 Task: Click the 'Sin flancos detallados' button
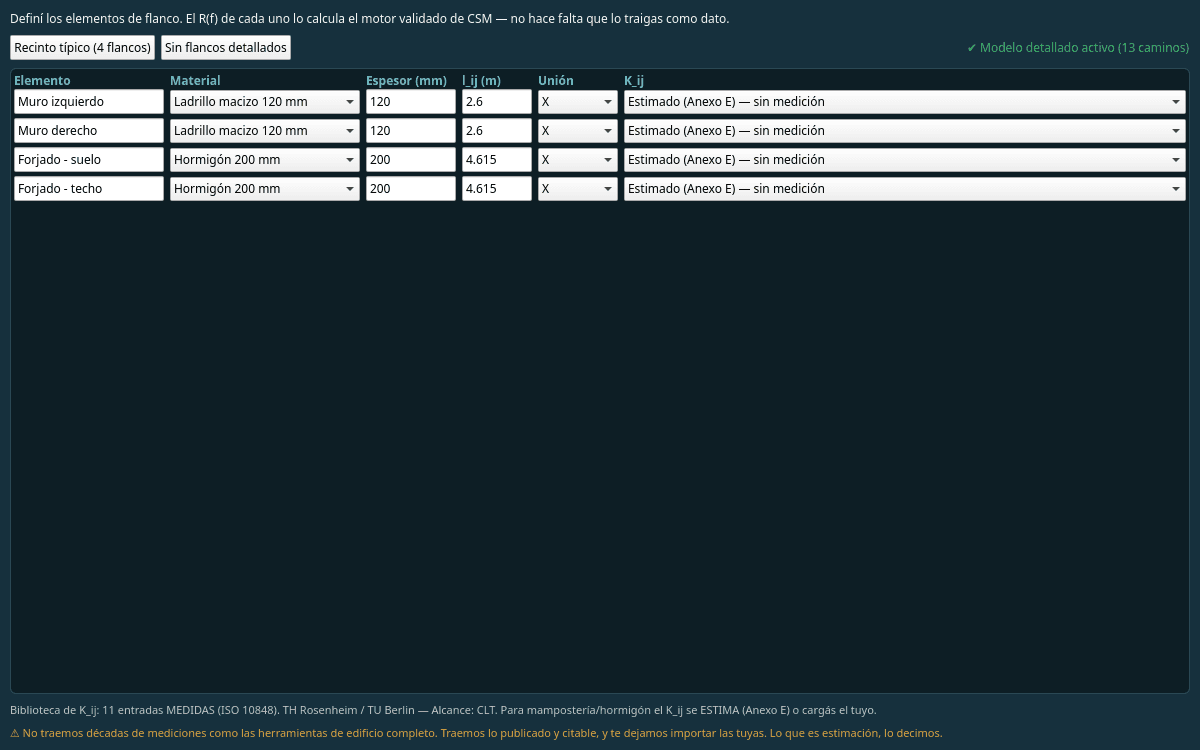[x=226, y=47]
